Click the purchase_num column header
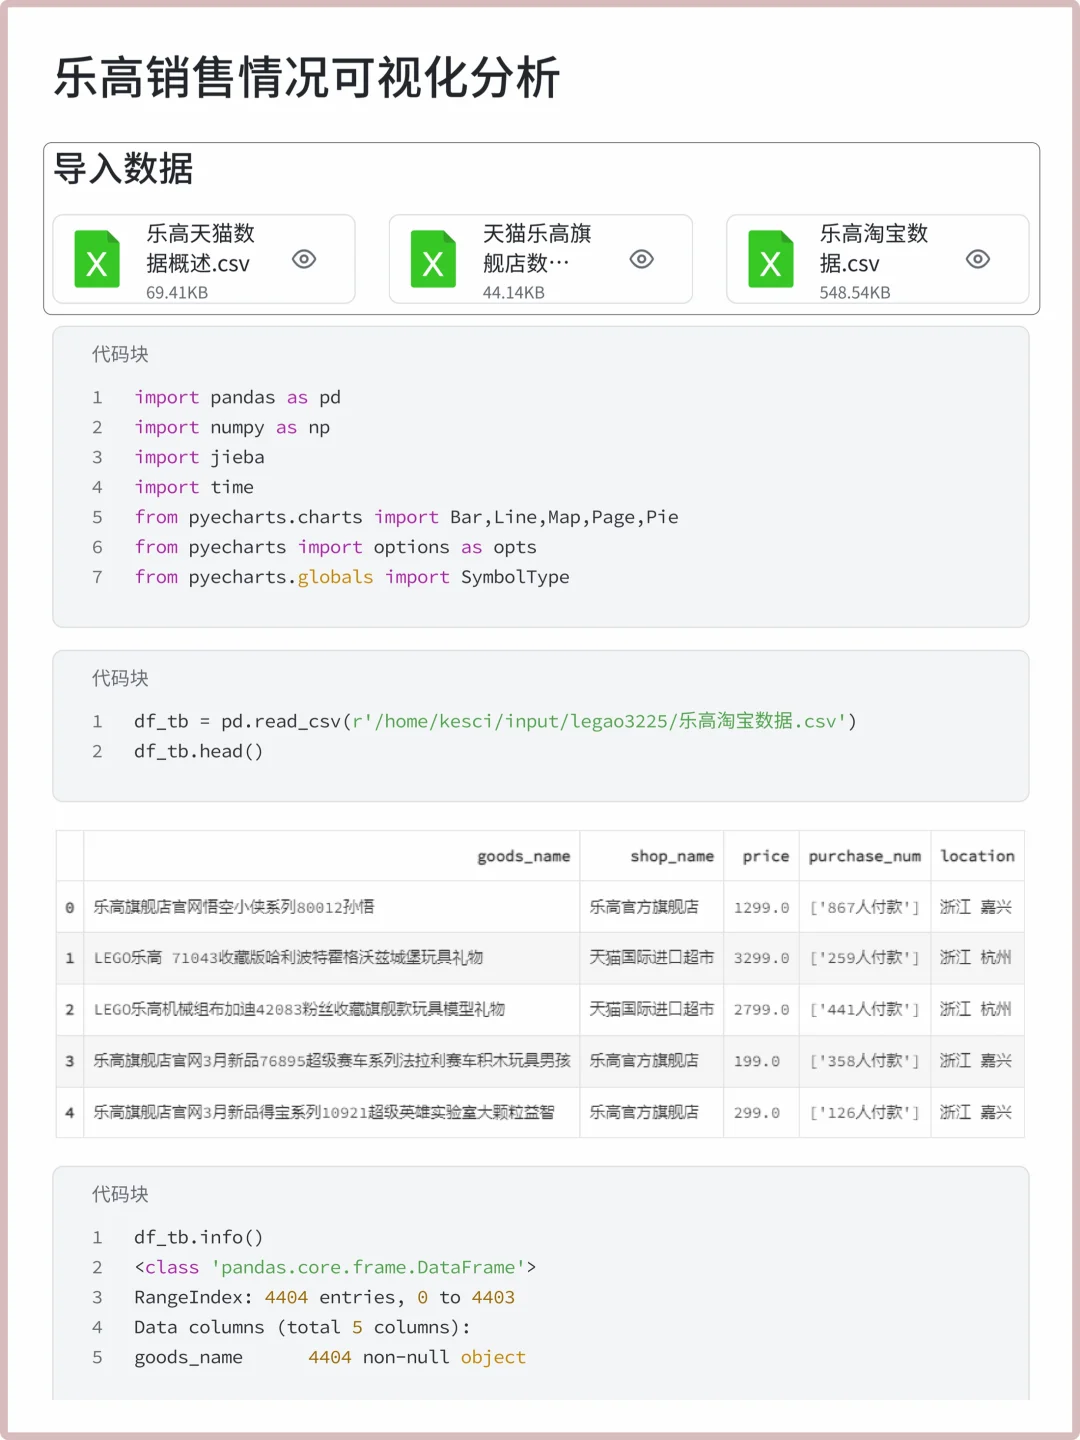1080x1440 pixels. point(864,856)
